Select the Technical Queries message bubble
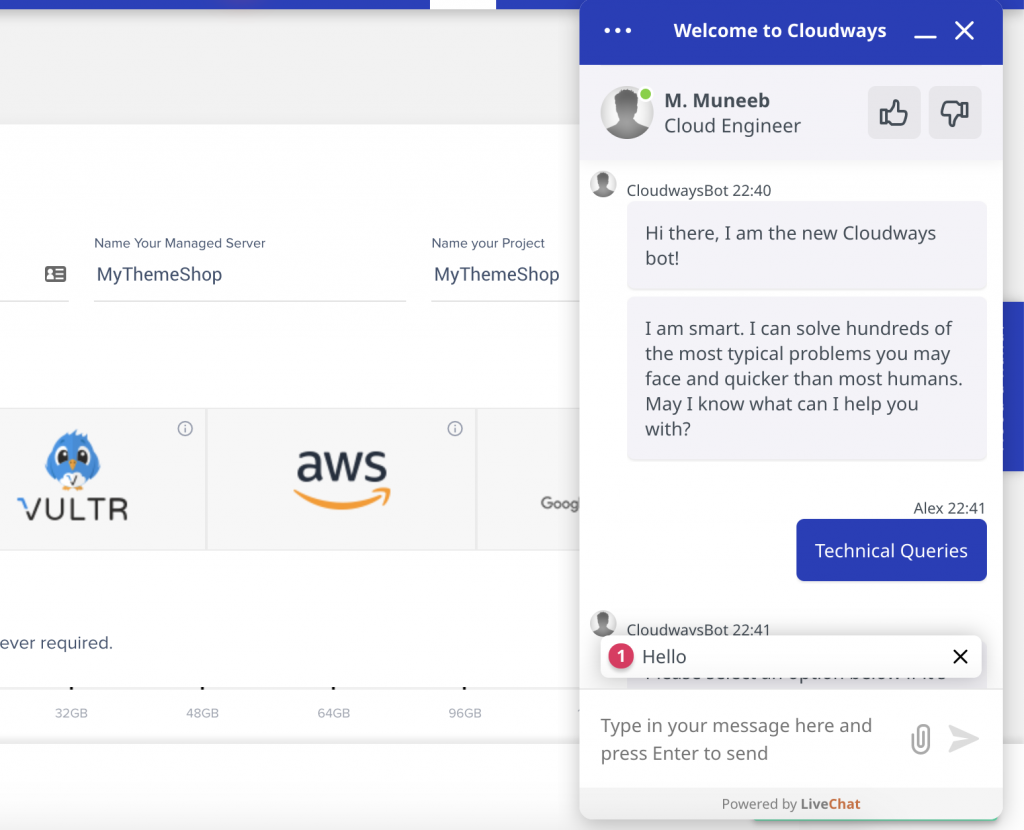The height and width of the screenshot is (830, 1024). pyautogui.click(x=891, y=550)
